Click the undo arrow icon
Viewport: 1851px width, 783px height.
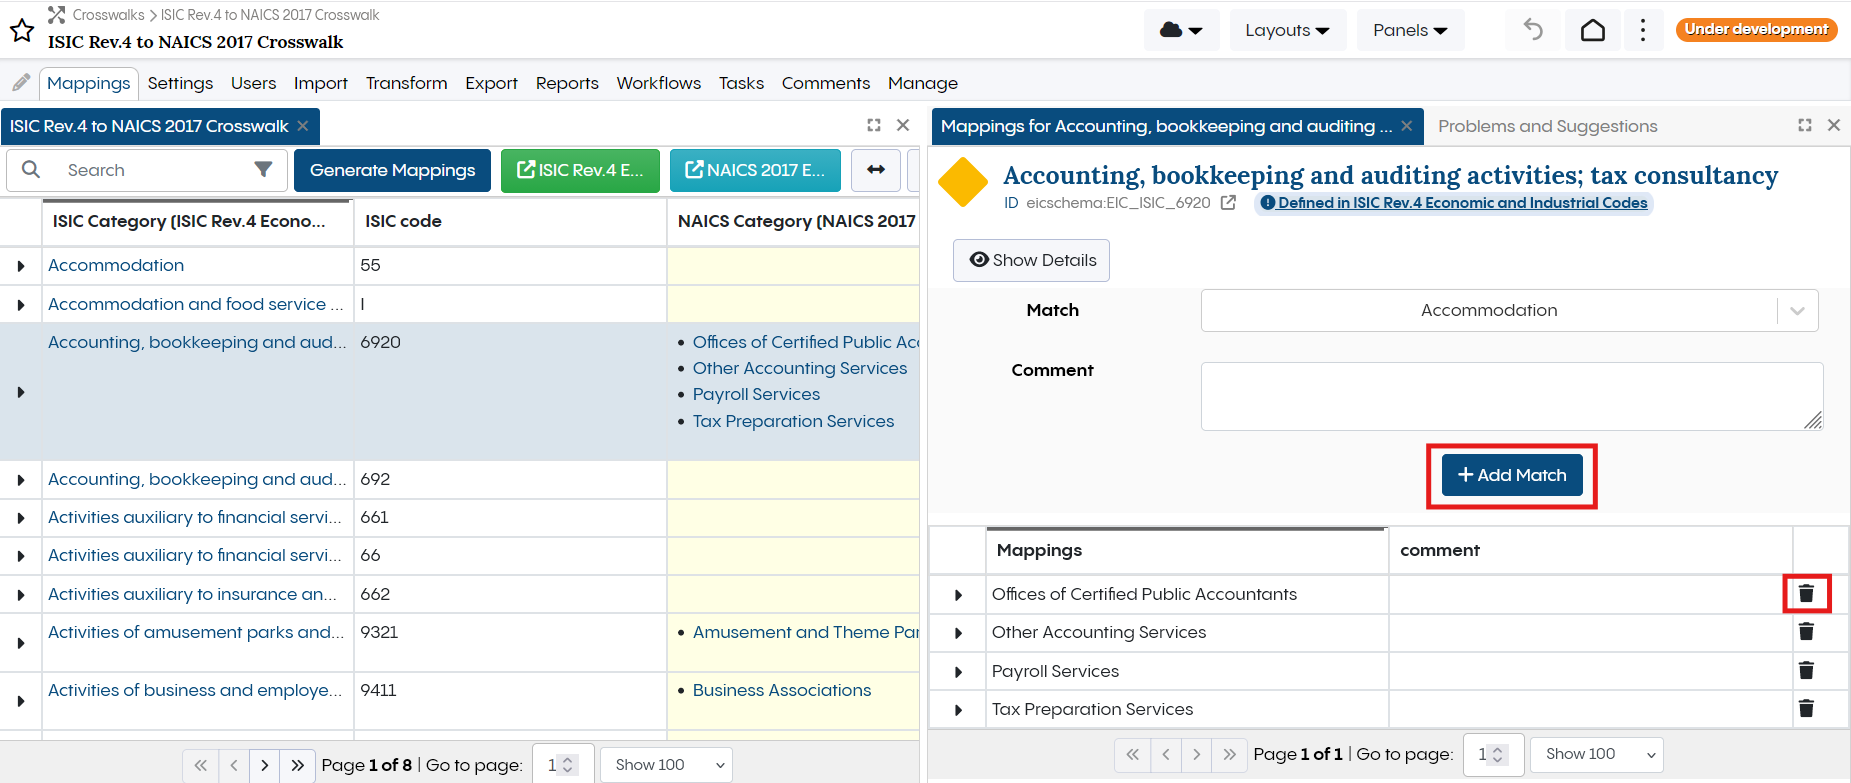coord(1533,30)
